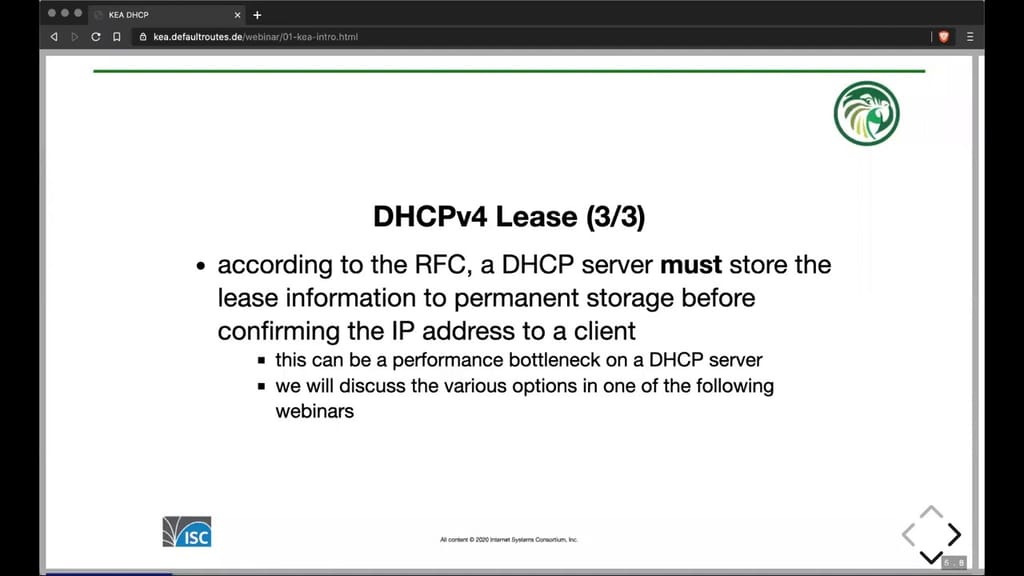This screenshot has width=1024, height=576.
Task: Click the browser forward navigation arrow
Action: pyautogui.click(x=73, y=36)
